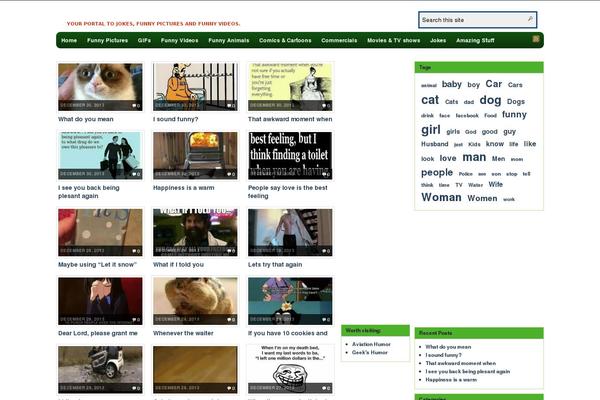Viewport: 600px width, 400px height.
Task: Click comment bubble on 'What do you mean' thumbnail
Action: coord(136,106)
